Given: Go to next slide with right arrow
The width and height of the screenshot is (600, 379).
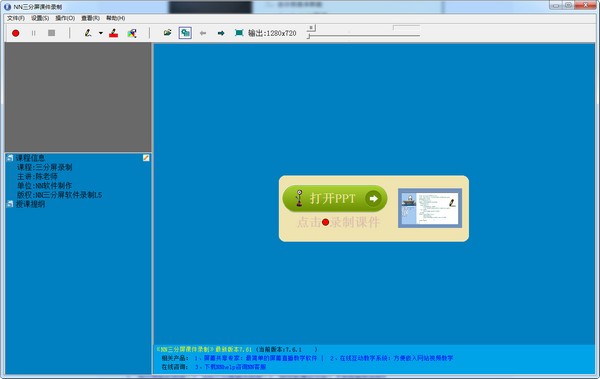Looking at the screenshot, I should (221, 33).
